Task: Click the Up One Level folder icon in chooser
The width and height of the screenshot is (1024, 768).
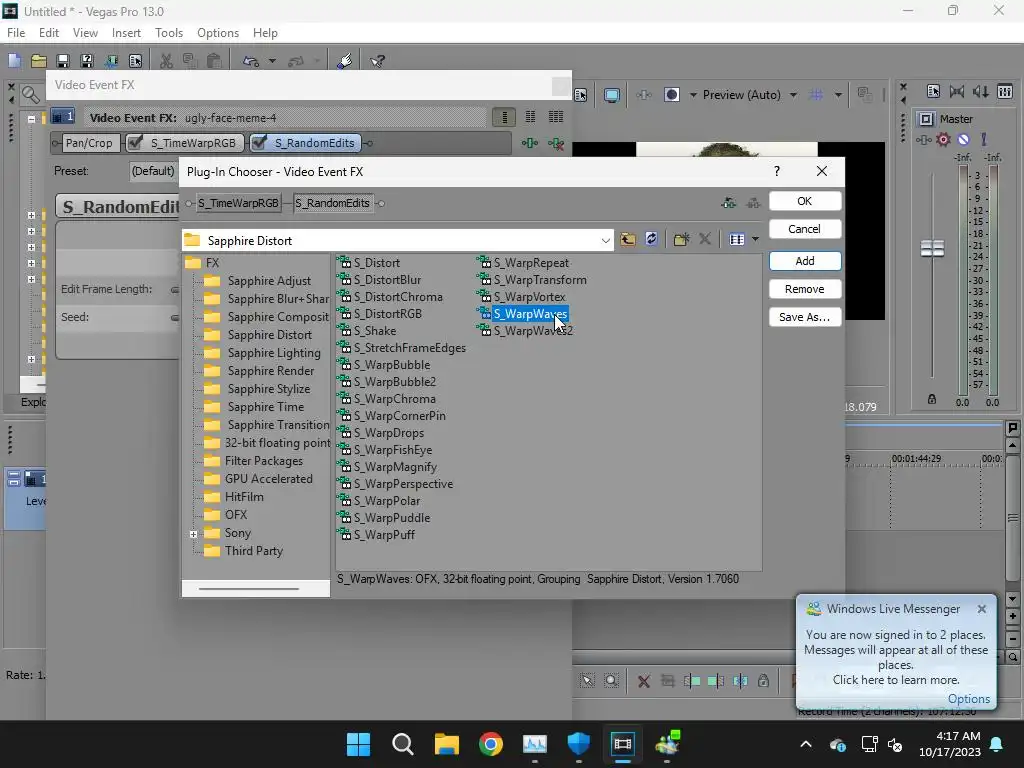Action: 628,239
